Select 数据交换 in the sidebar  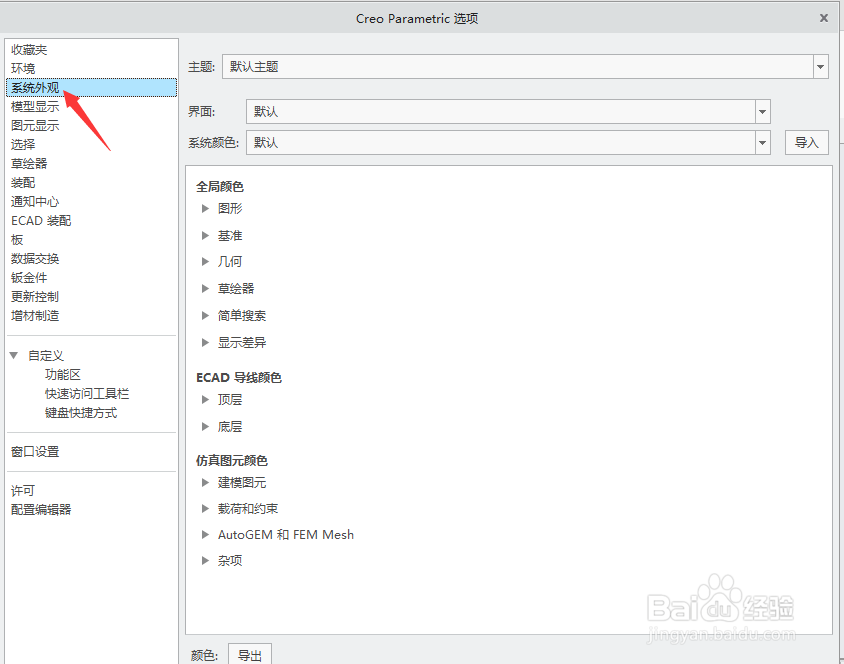coord(35,258)
